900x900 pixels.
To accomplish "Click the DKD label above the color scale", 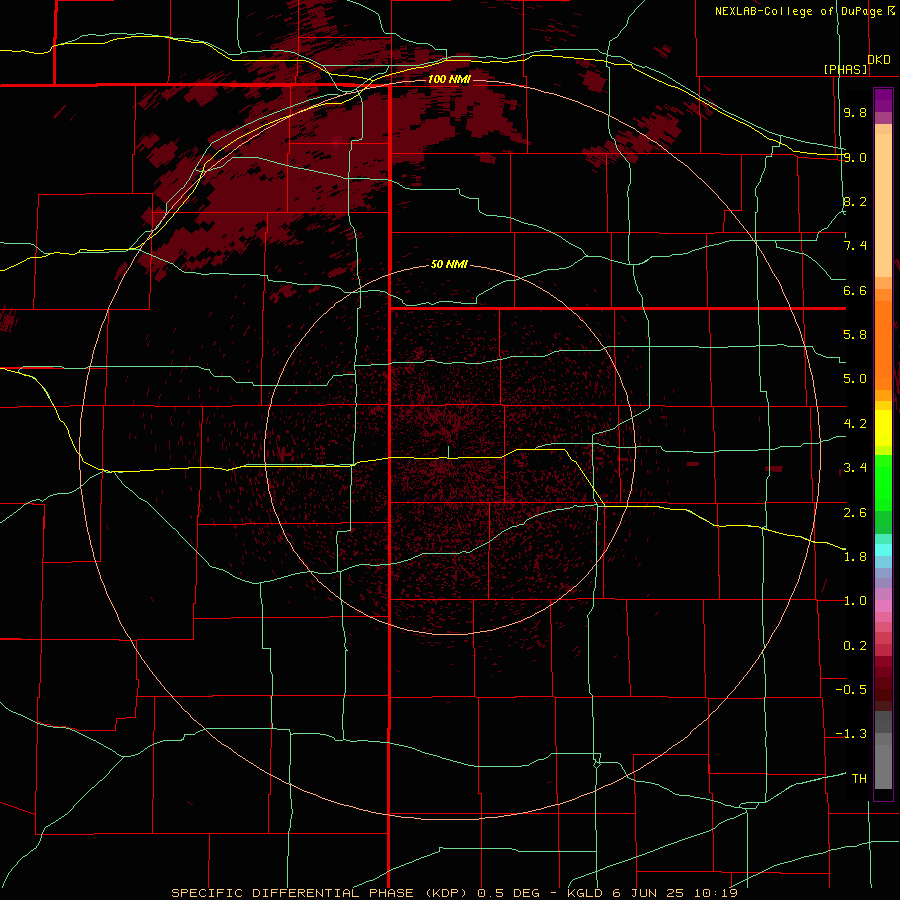I will [x=878, y=60].
